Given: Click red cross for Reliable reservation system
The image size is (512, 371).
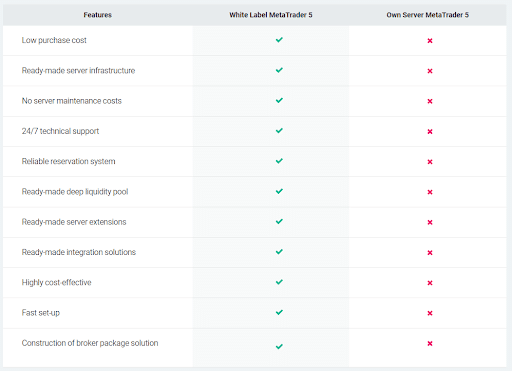Looking at the screenshot, I should tap(430, 162).
